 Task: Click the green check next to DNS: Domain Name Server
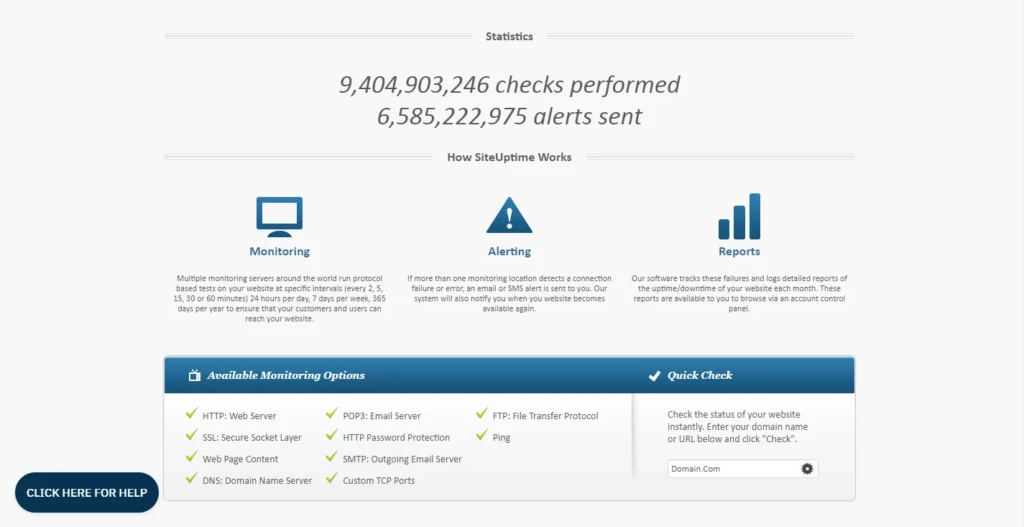[191, 478]
